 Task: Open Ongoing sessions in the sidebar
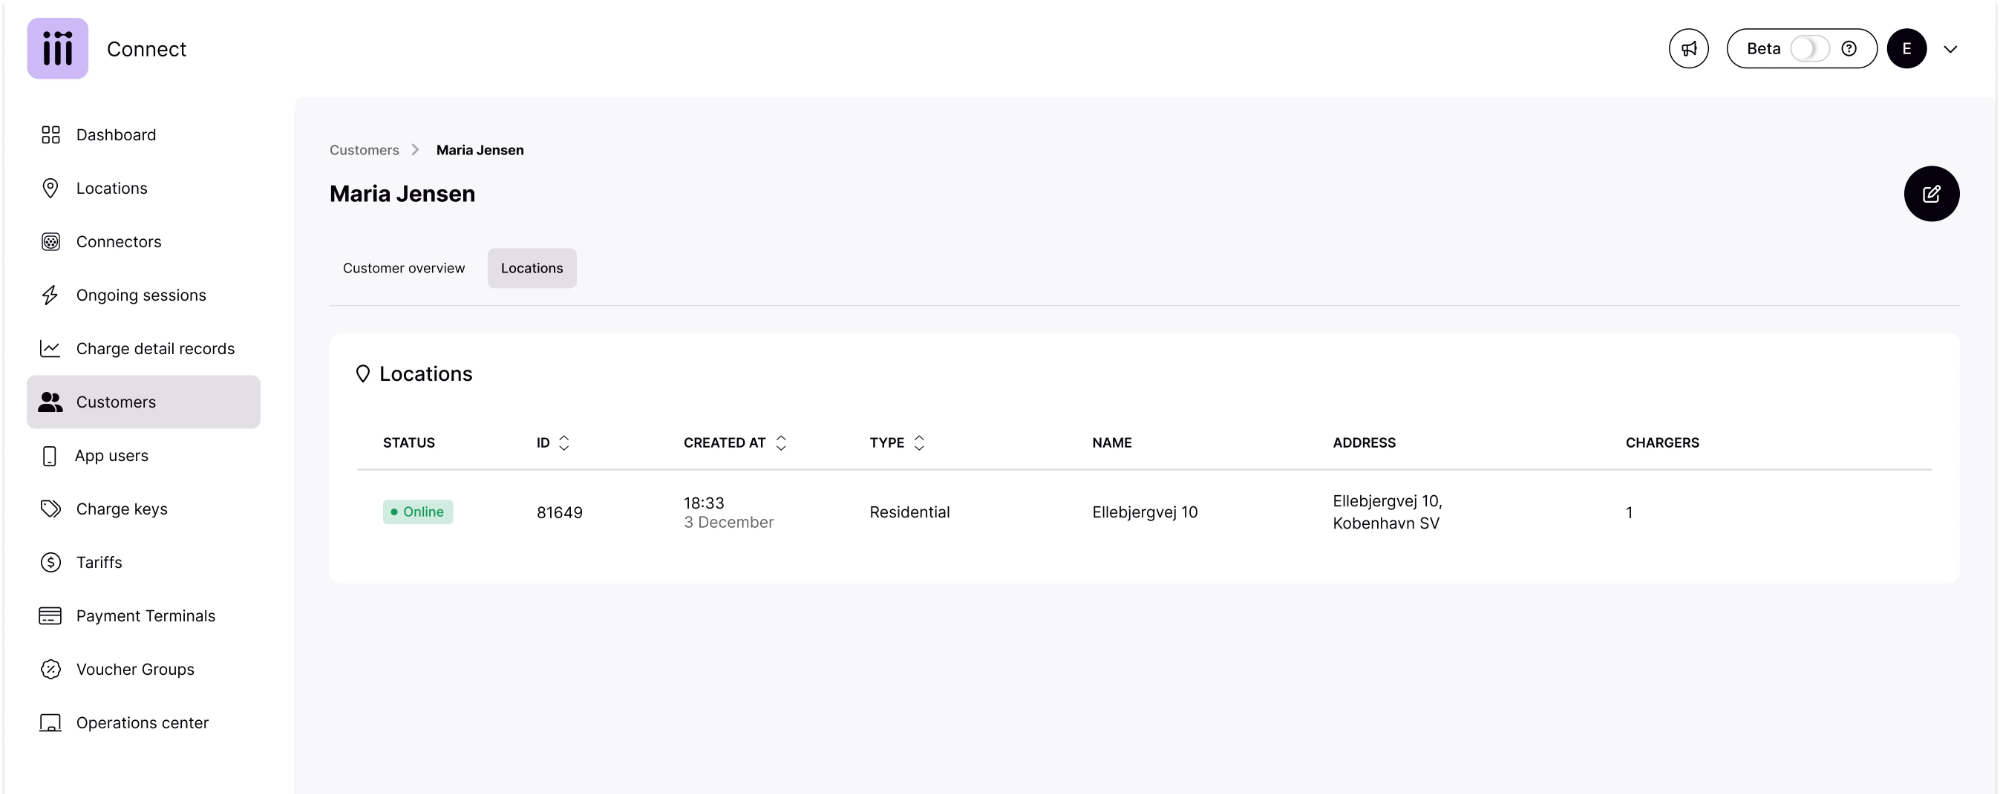[x=141, y=295]
